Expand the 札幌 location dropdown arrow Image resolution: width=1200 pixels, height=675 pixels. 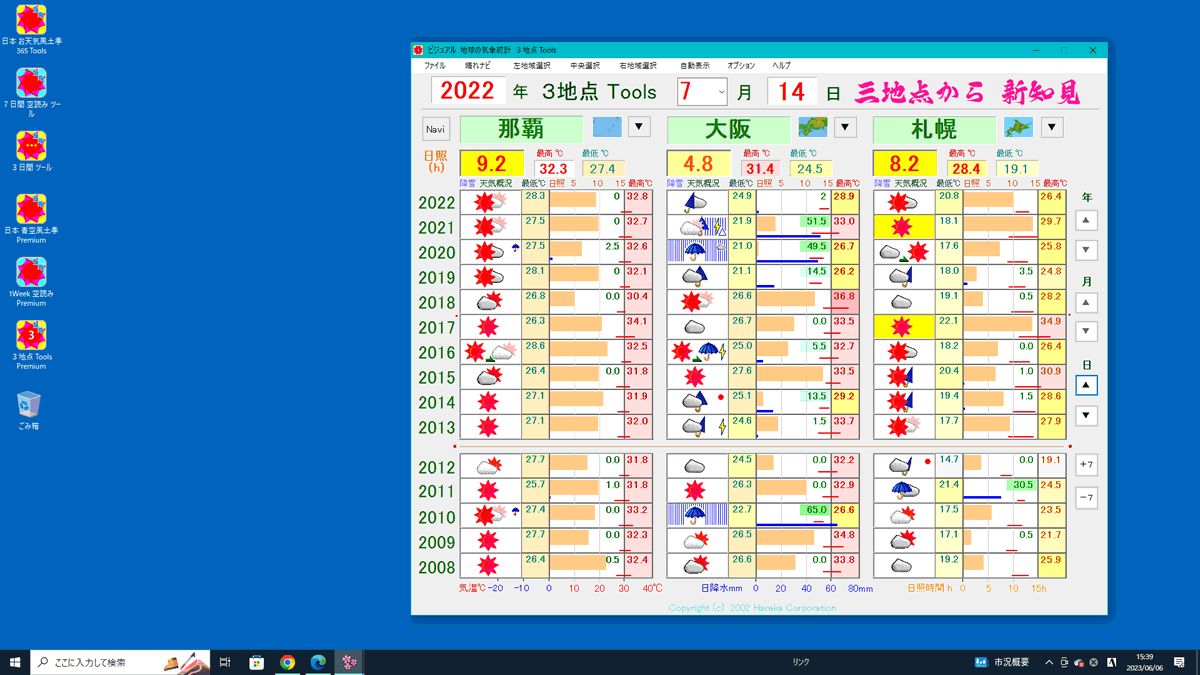[x=1051, y=127]
